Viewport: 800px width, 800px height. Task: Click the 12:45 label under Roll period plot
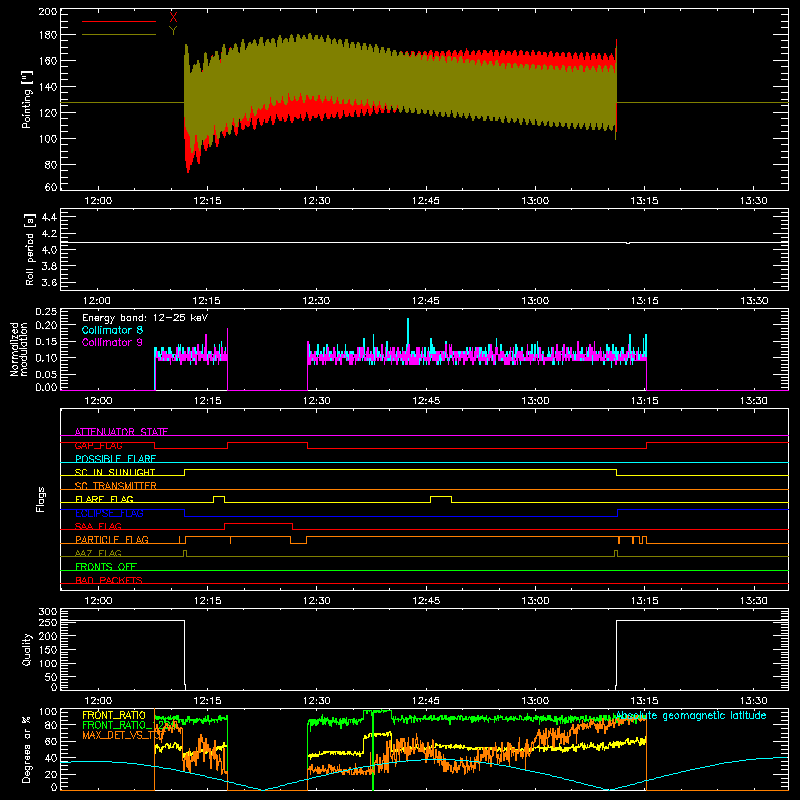(426, 301)
